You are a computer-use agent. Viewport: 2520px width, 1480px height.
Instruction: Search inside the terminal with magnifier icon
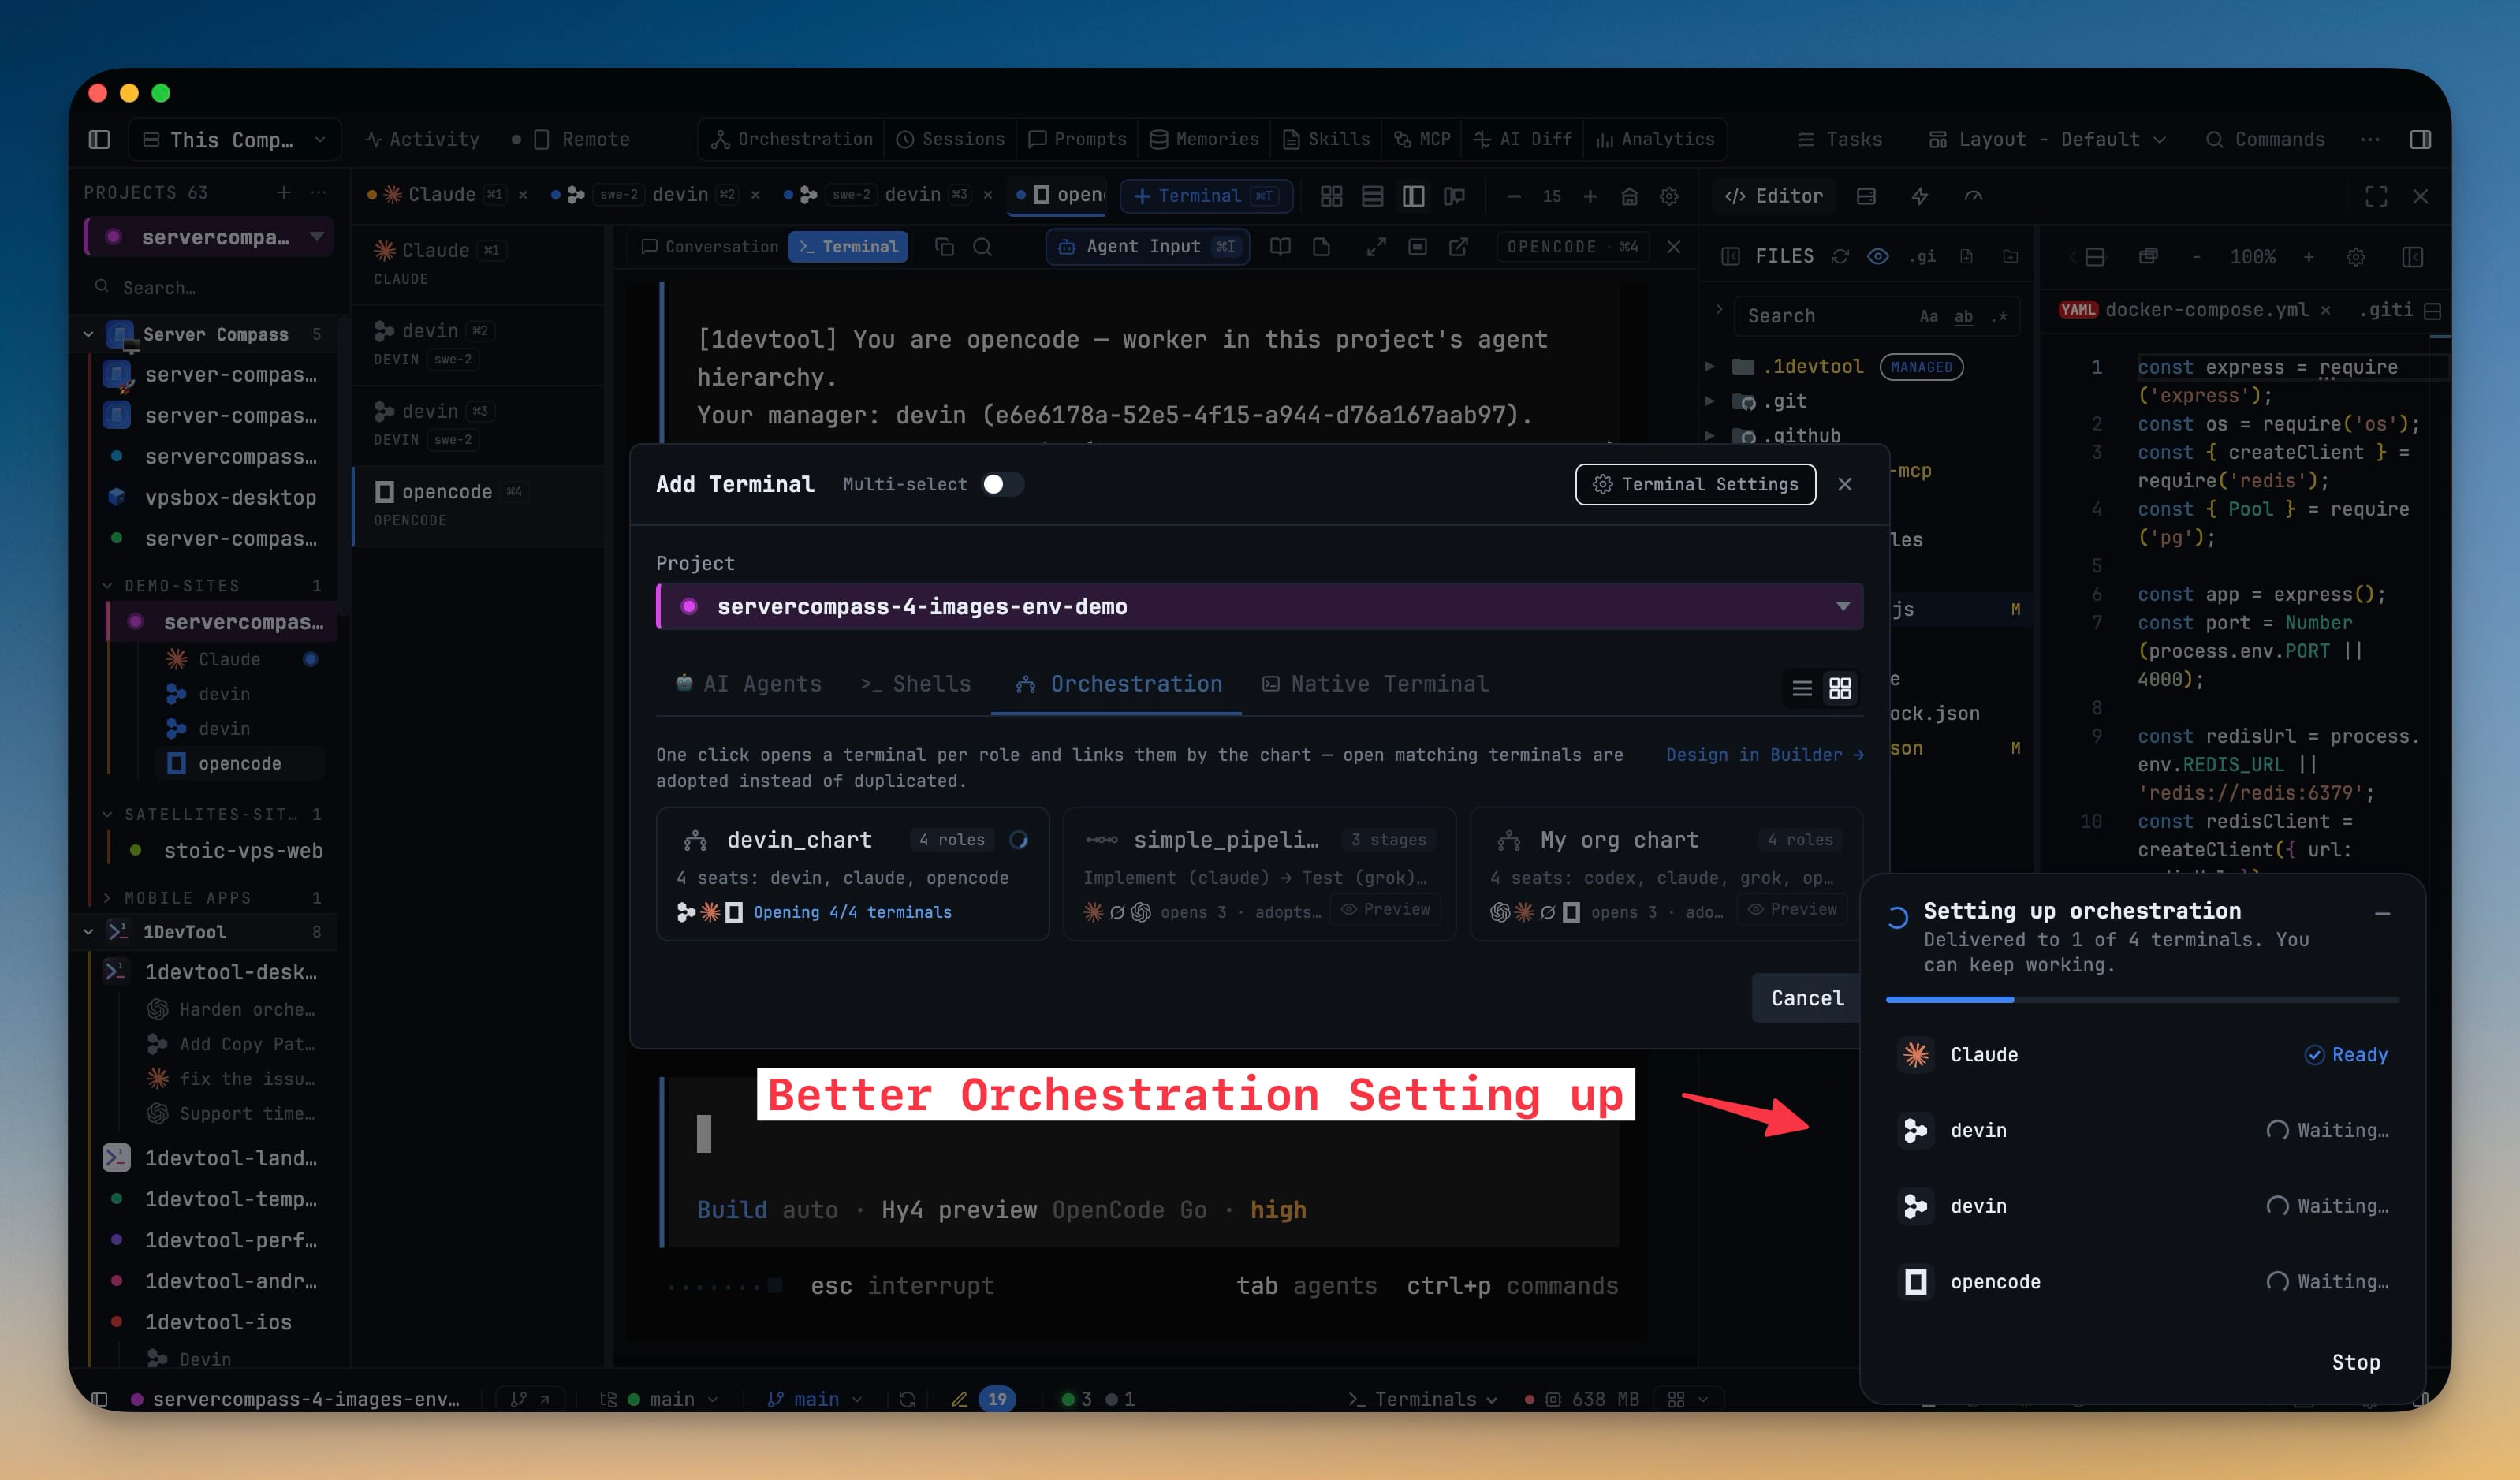tap(983, 246)
